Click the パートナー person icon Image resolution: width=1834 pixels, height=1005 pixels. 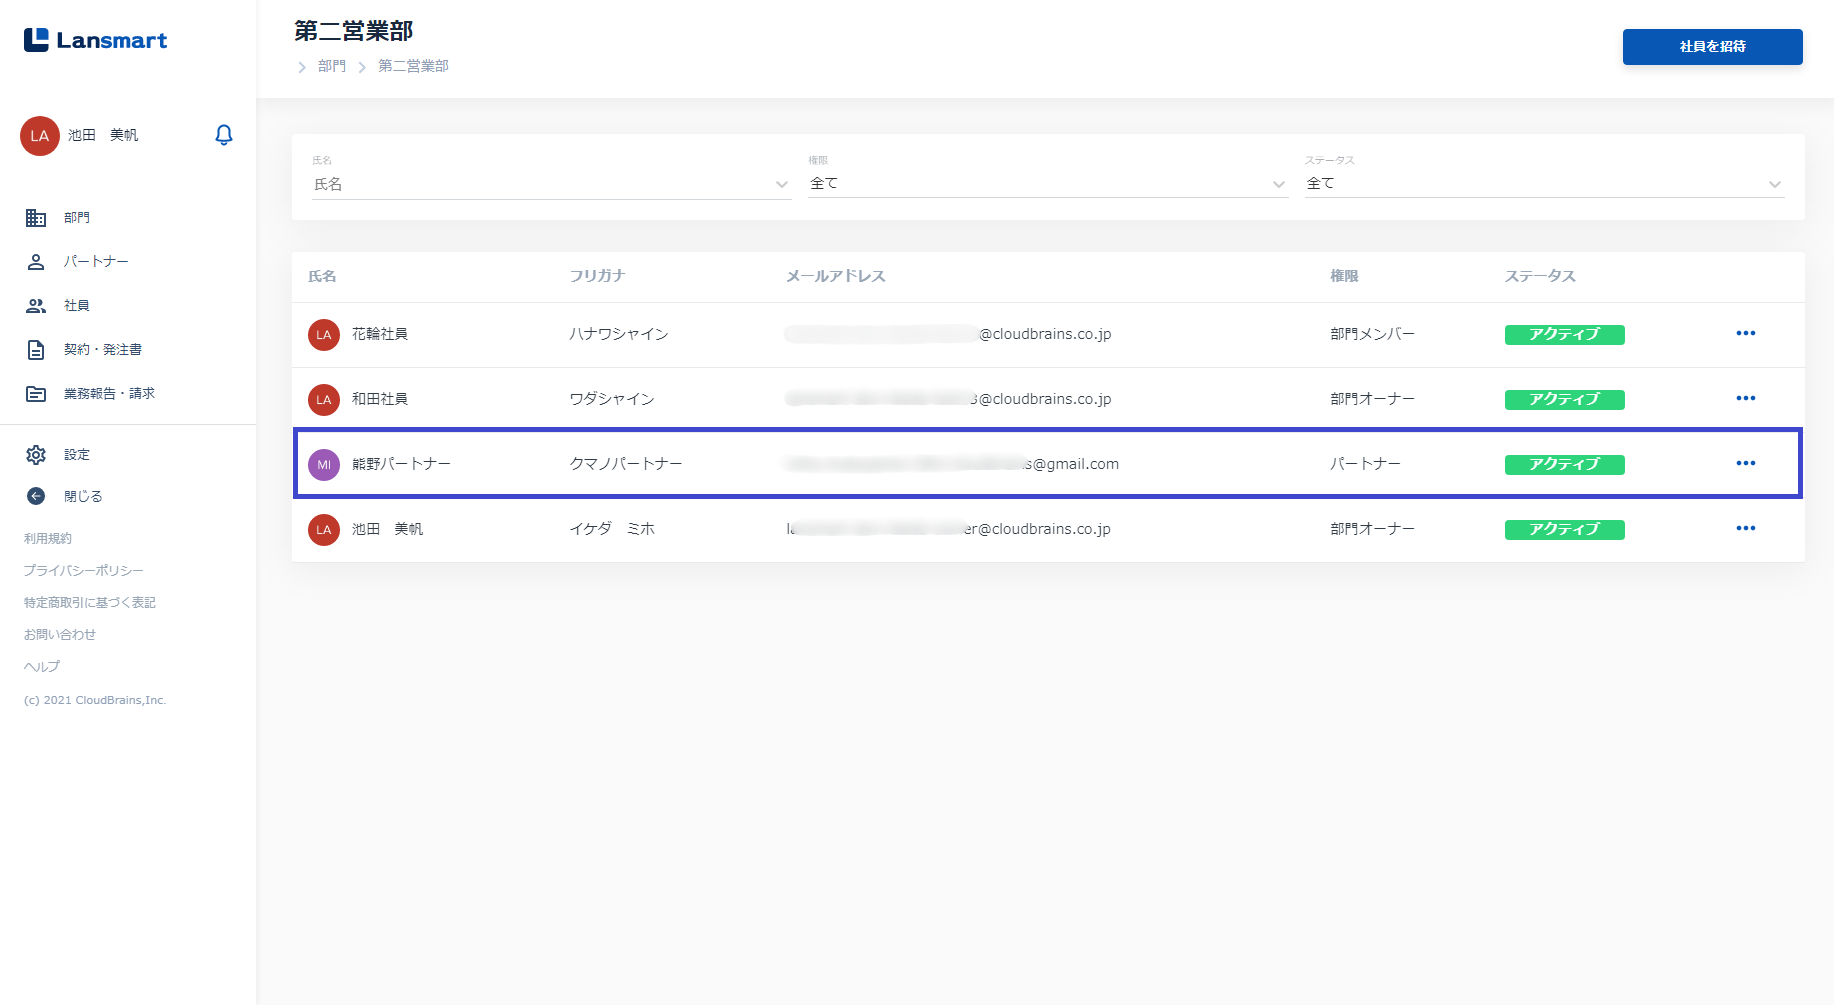(x=36, y=262)
